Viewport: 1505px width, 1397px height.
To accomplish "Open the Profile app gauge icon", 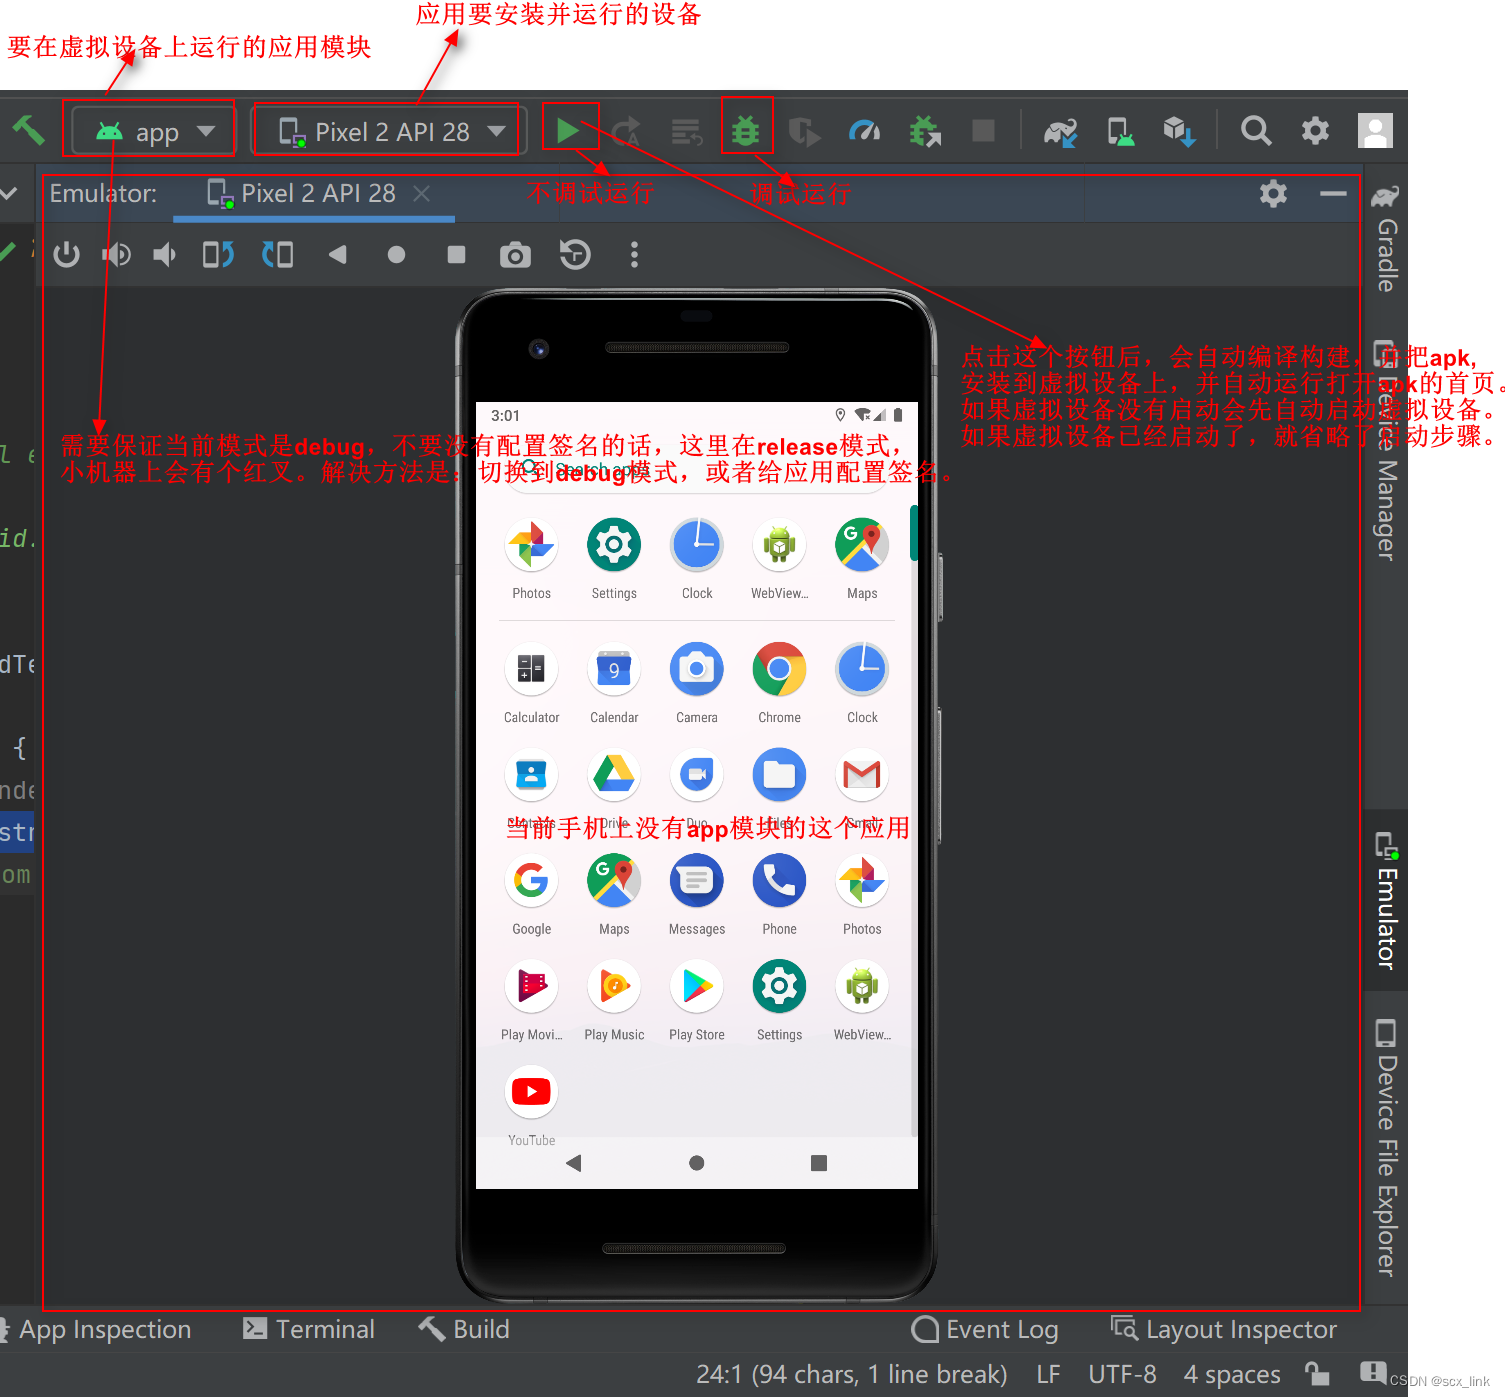I will (x=864, y=131).
